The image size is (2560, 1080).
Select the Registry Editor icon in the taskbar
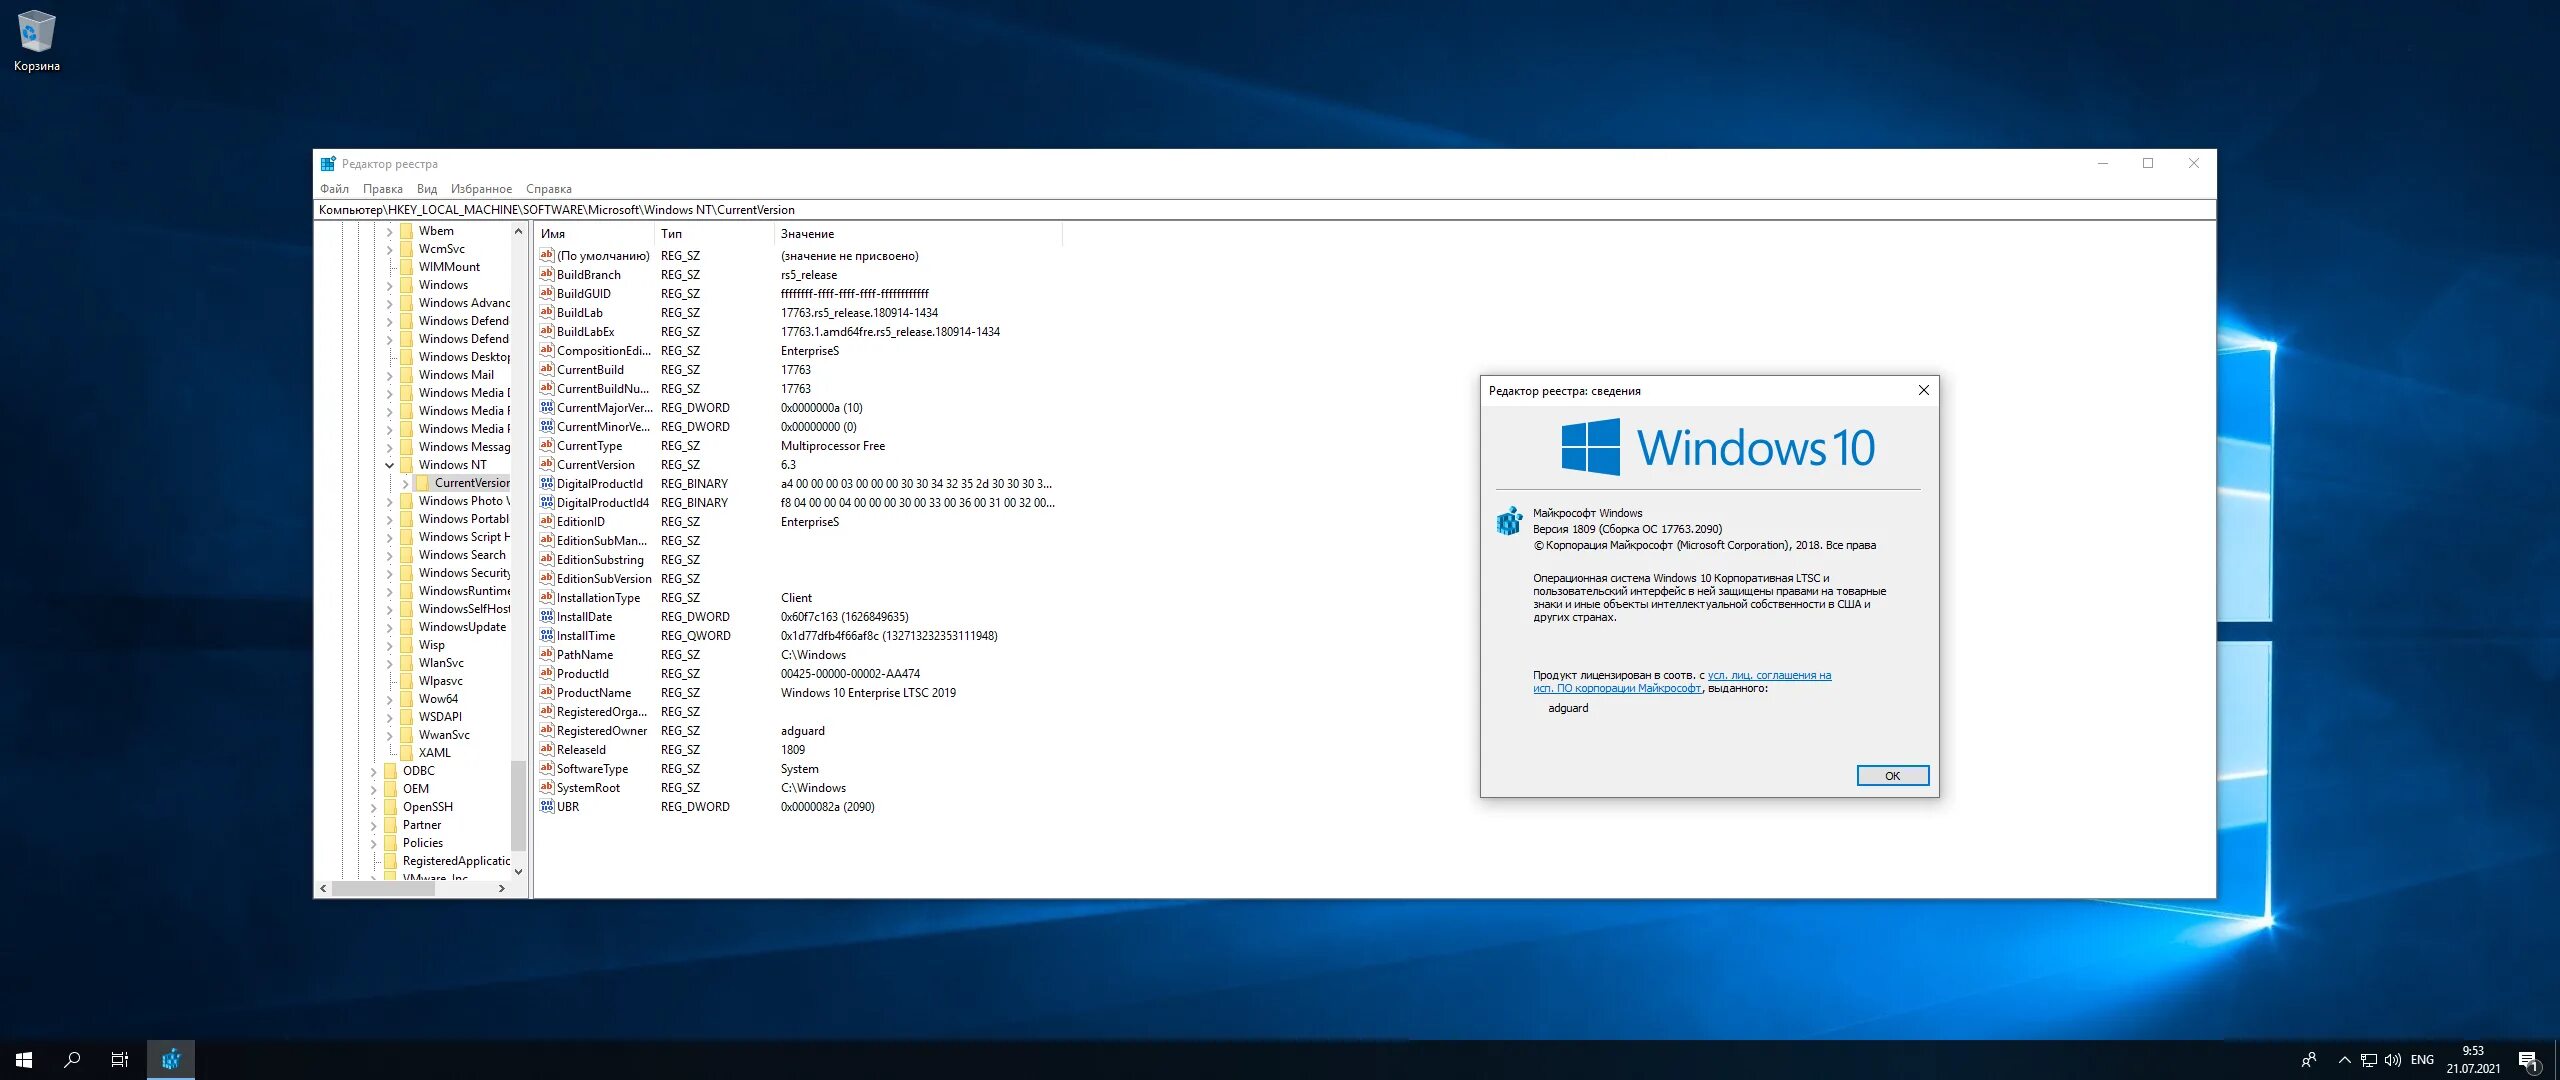[170, 1059]
